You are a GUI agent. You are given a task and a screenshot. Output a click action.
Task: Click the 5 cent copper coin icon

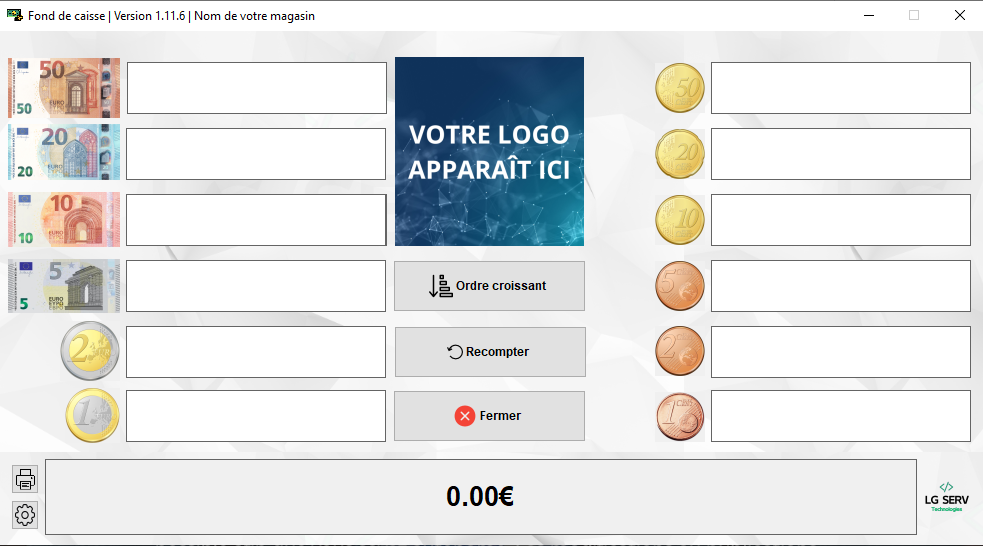coord(680,286)
